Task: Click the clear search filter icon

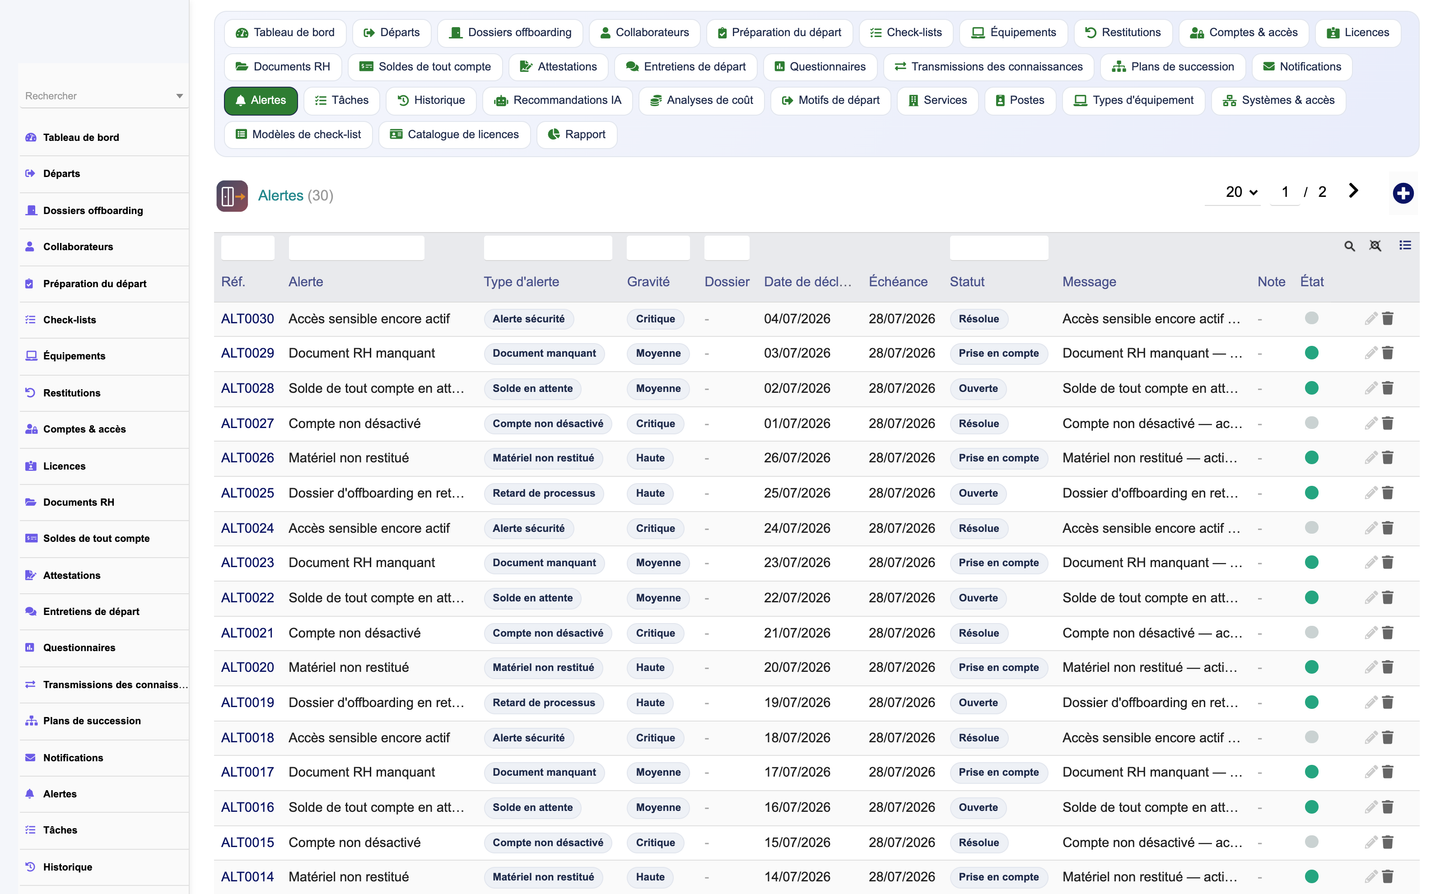Action: click(x=1375, y=246)
